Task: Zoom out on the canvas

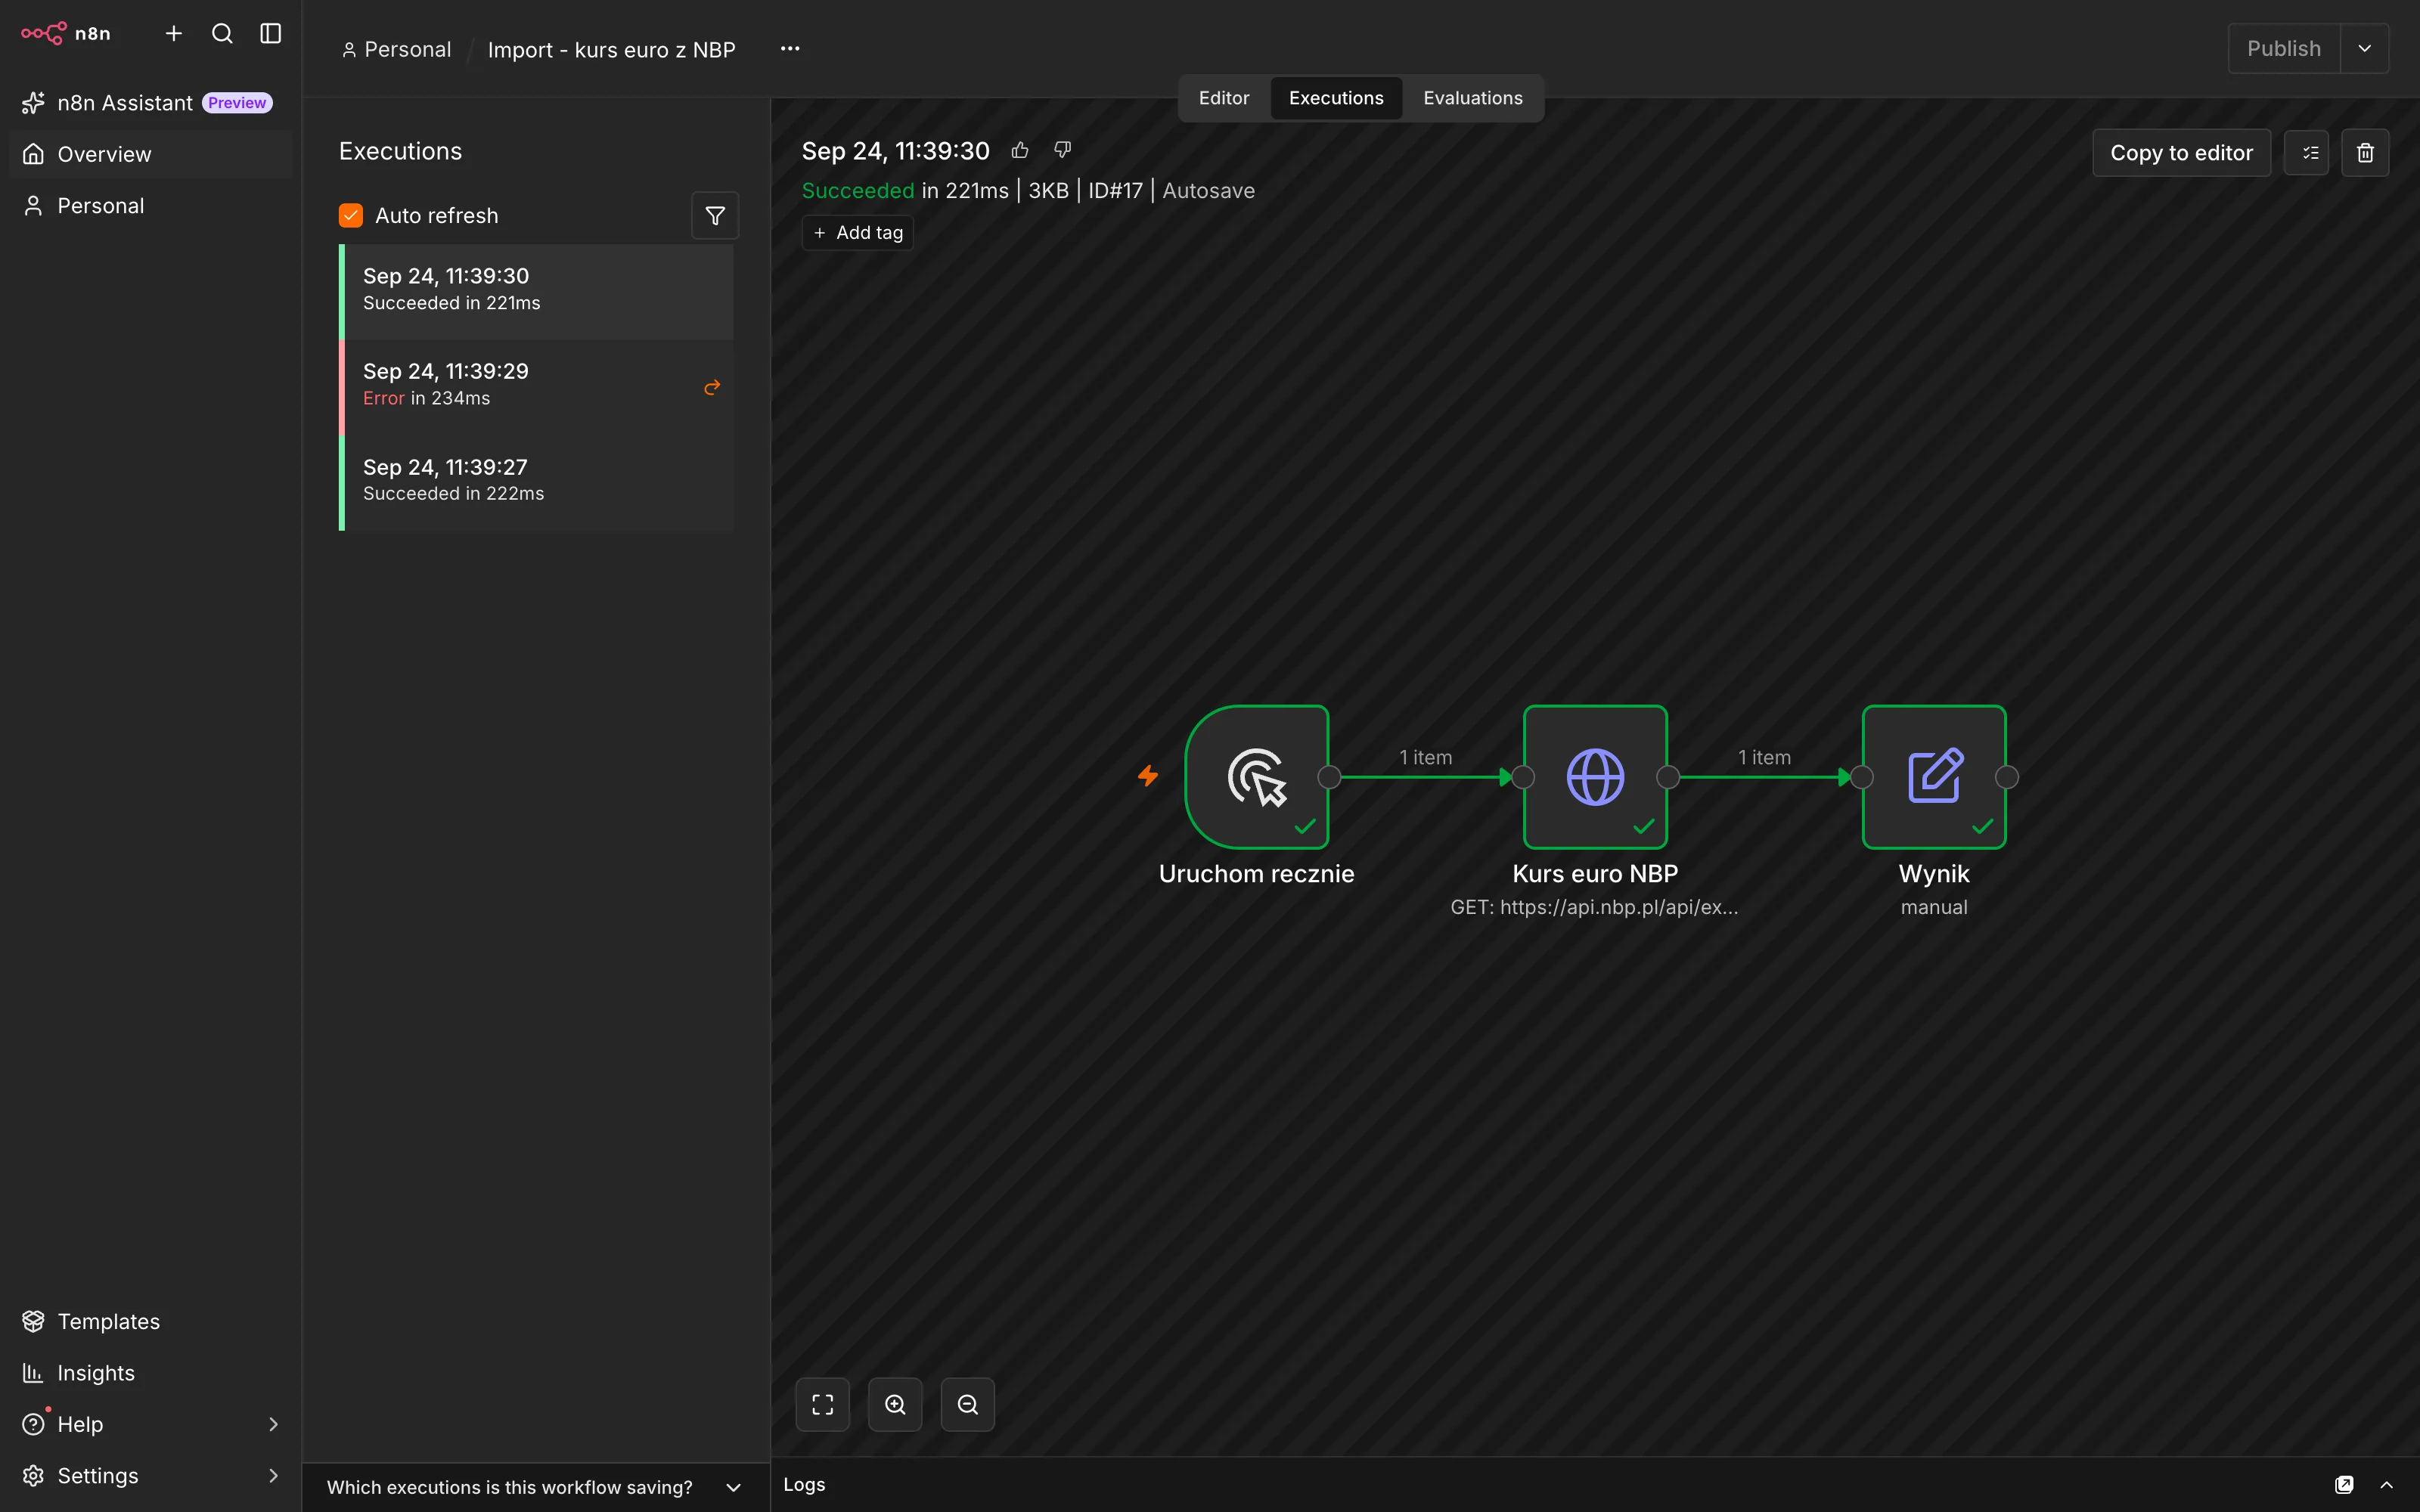Action: (x=968, y=1405)
